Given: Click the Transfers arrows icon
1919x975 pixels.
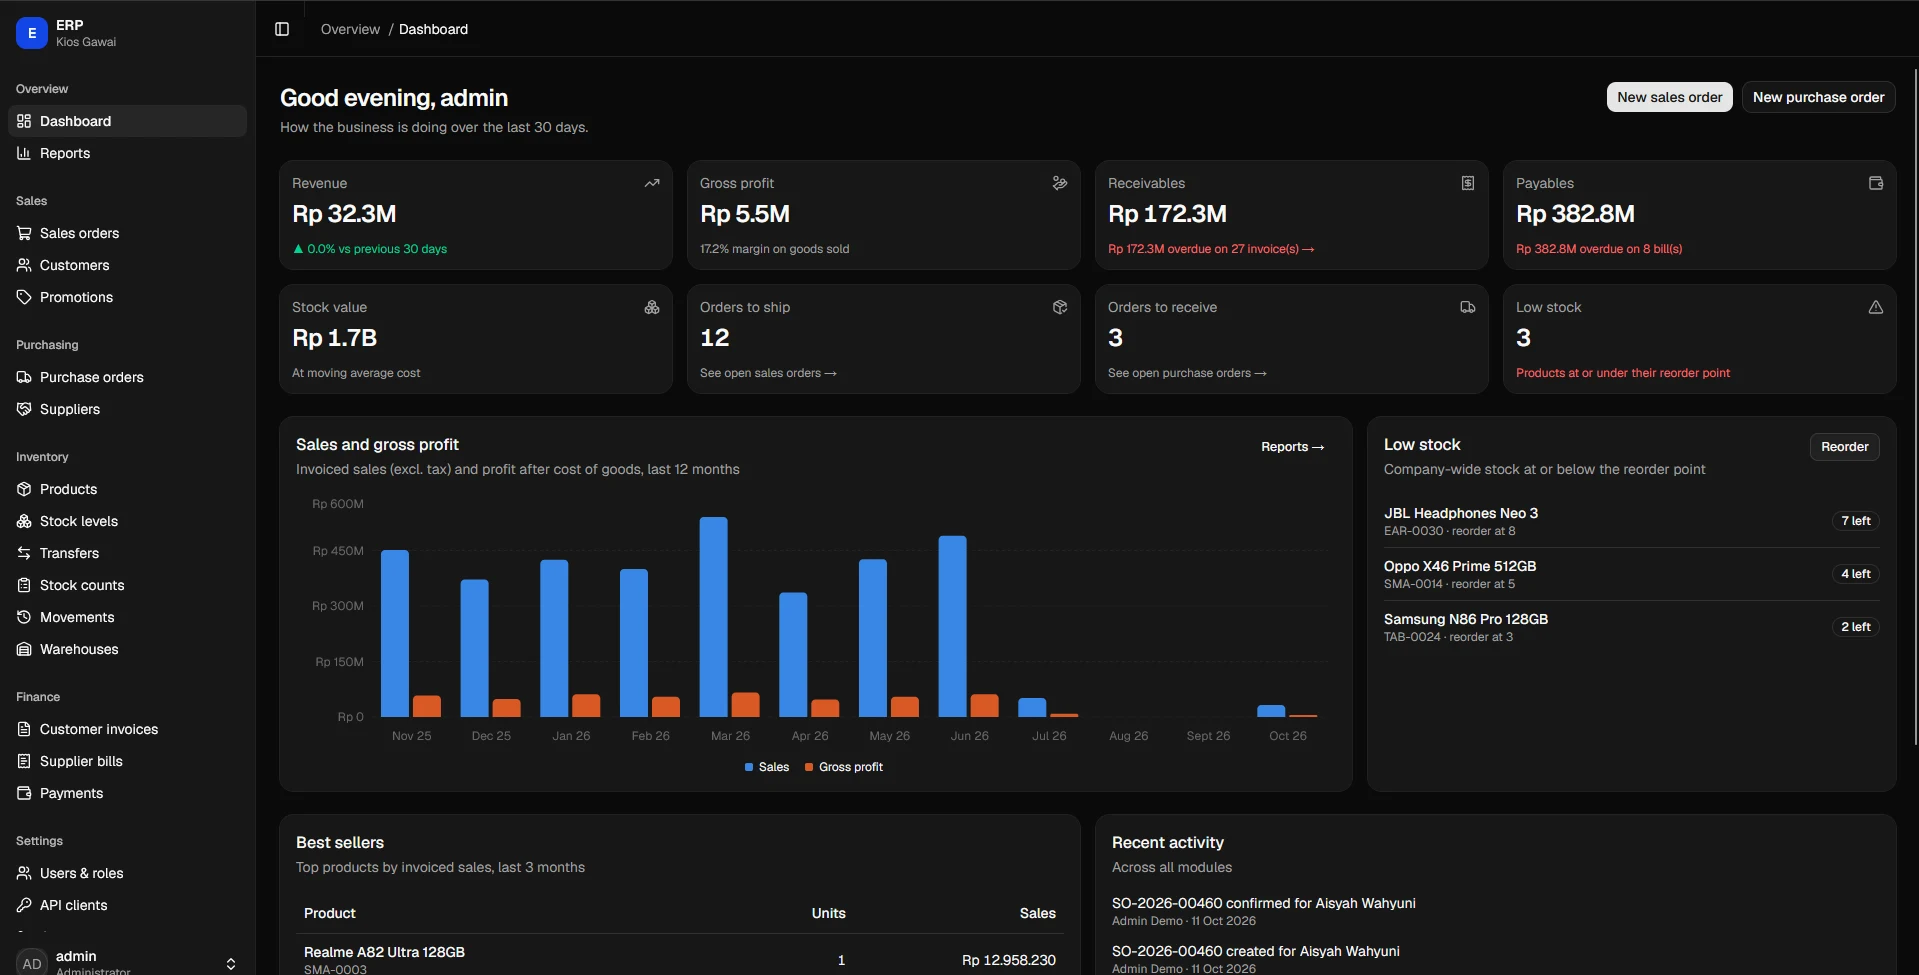Looking at the screenshot, I should click(24, 553).
